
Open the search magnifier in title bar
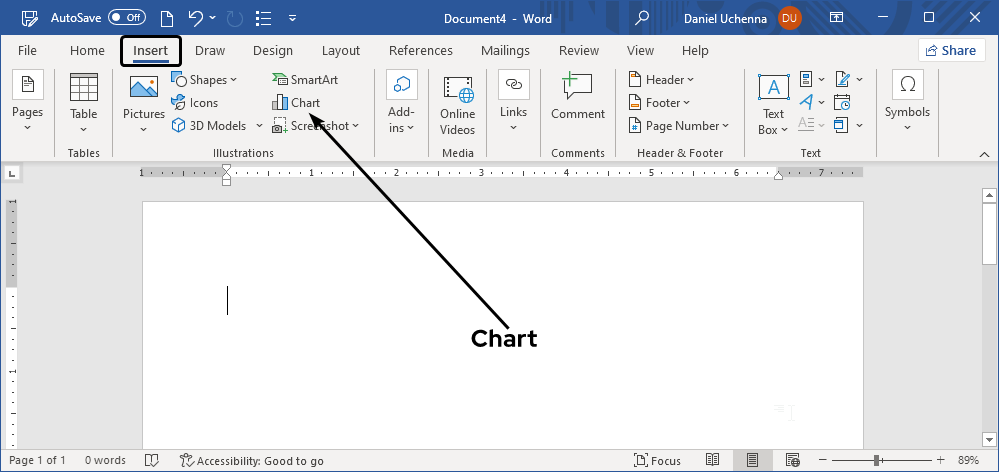(642, 18)
